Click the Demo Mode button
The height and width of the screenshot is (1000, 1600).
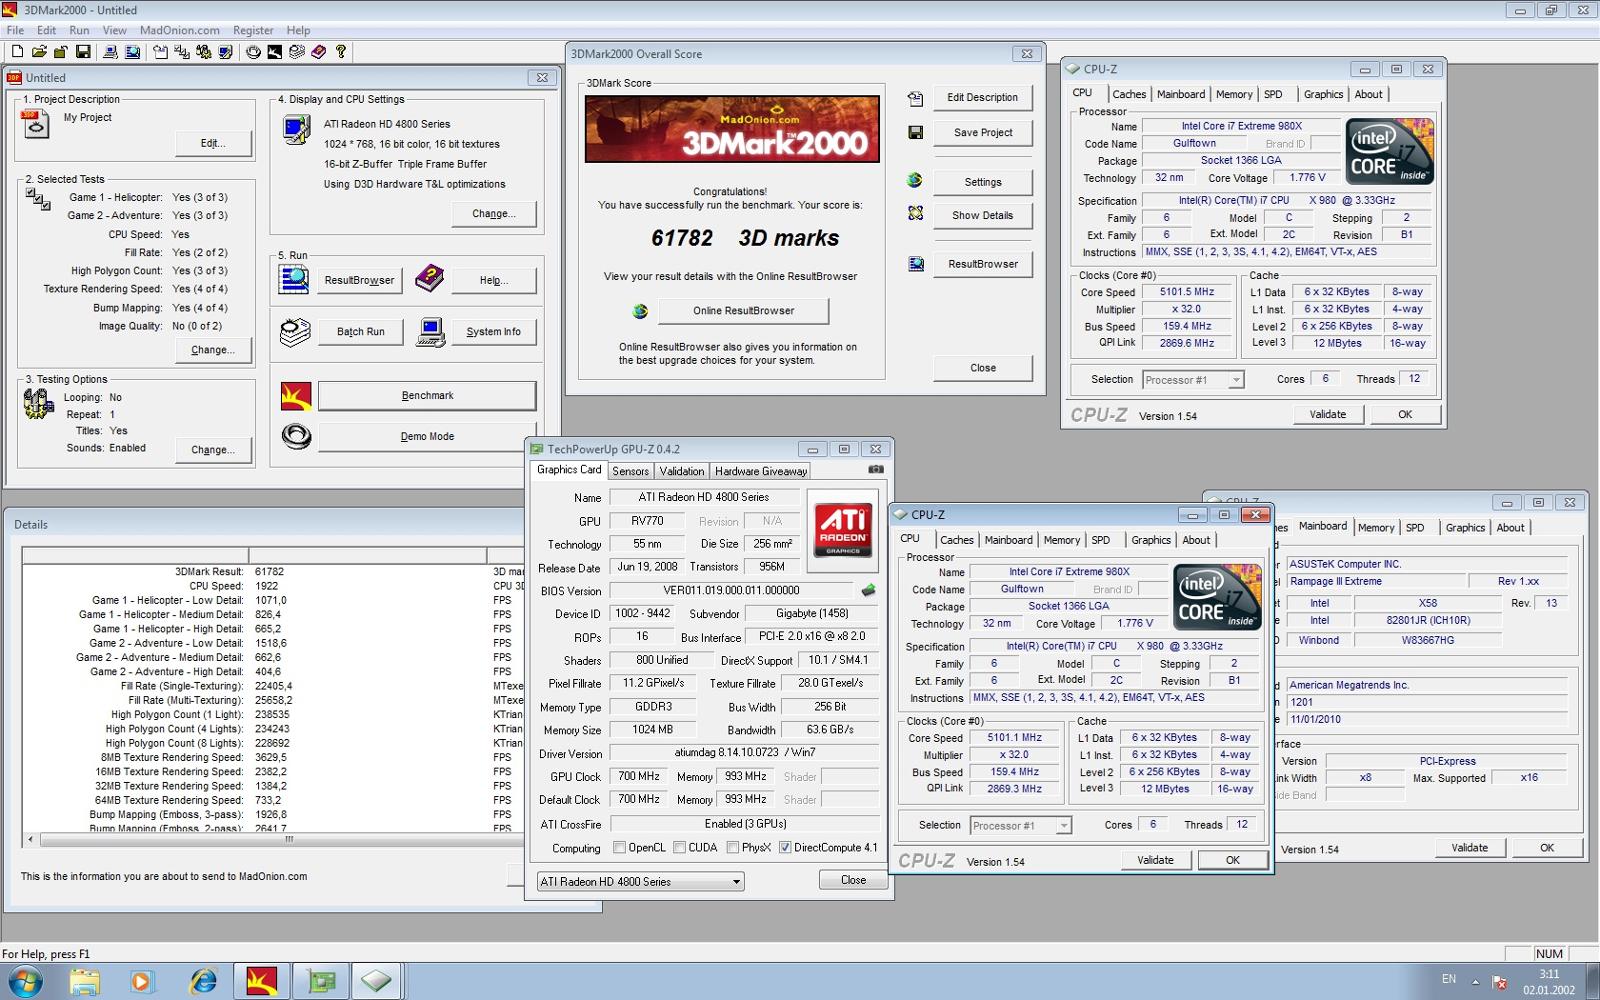point(427,436)
